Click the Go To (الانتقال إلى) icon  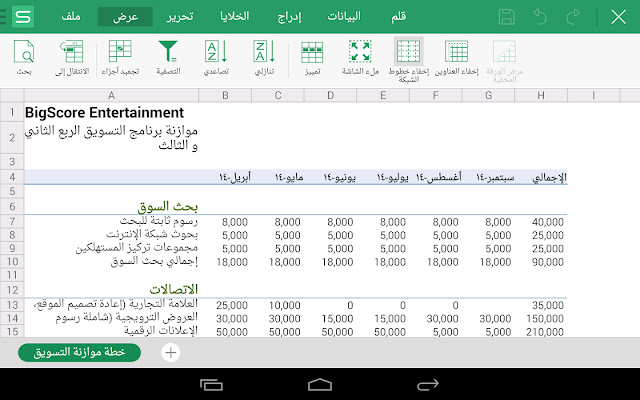[x=72, y=57]
